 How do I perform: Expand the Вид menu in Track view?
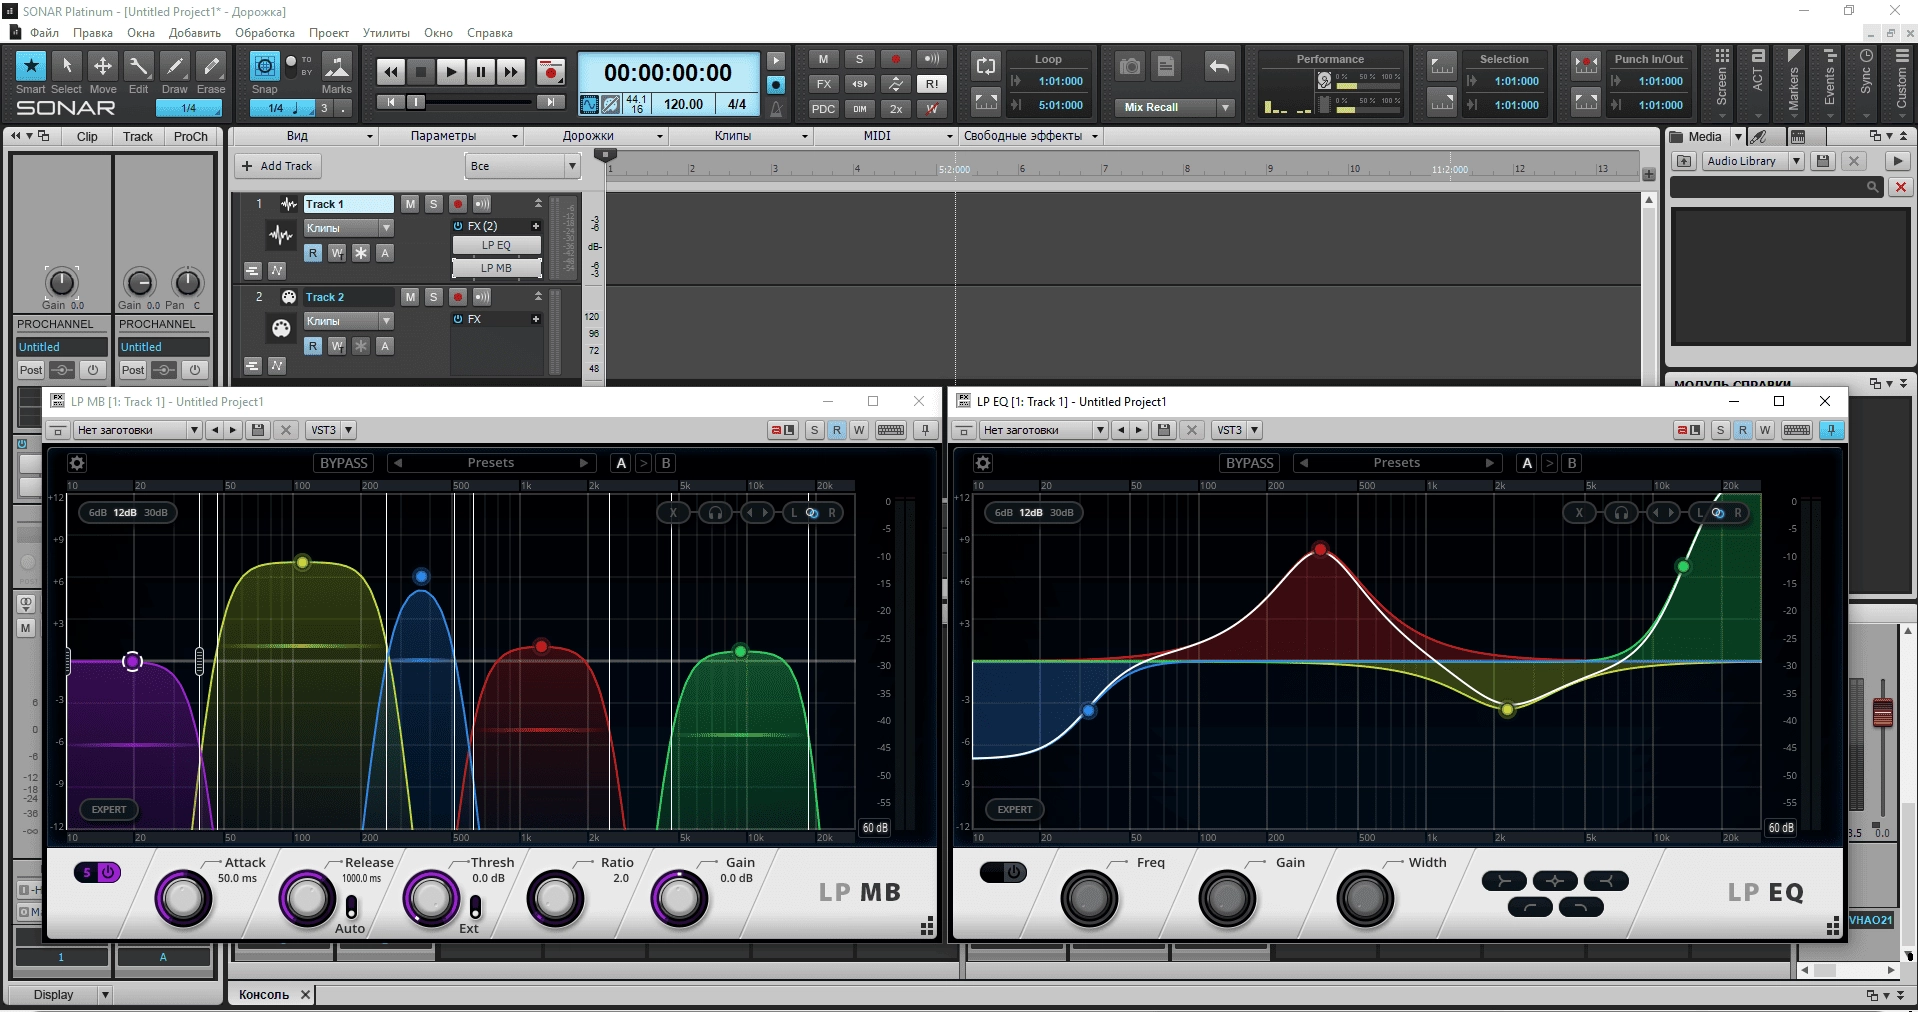point(305,136)
